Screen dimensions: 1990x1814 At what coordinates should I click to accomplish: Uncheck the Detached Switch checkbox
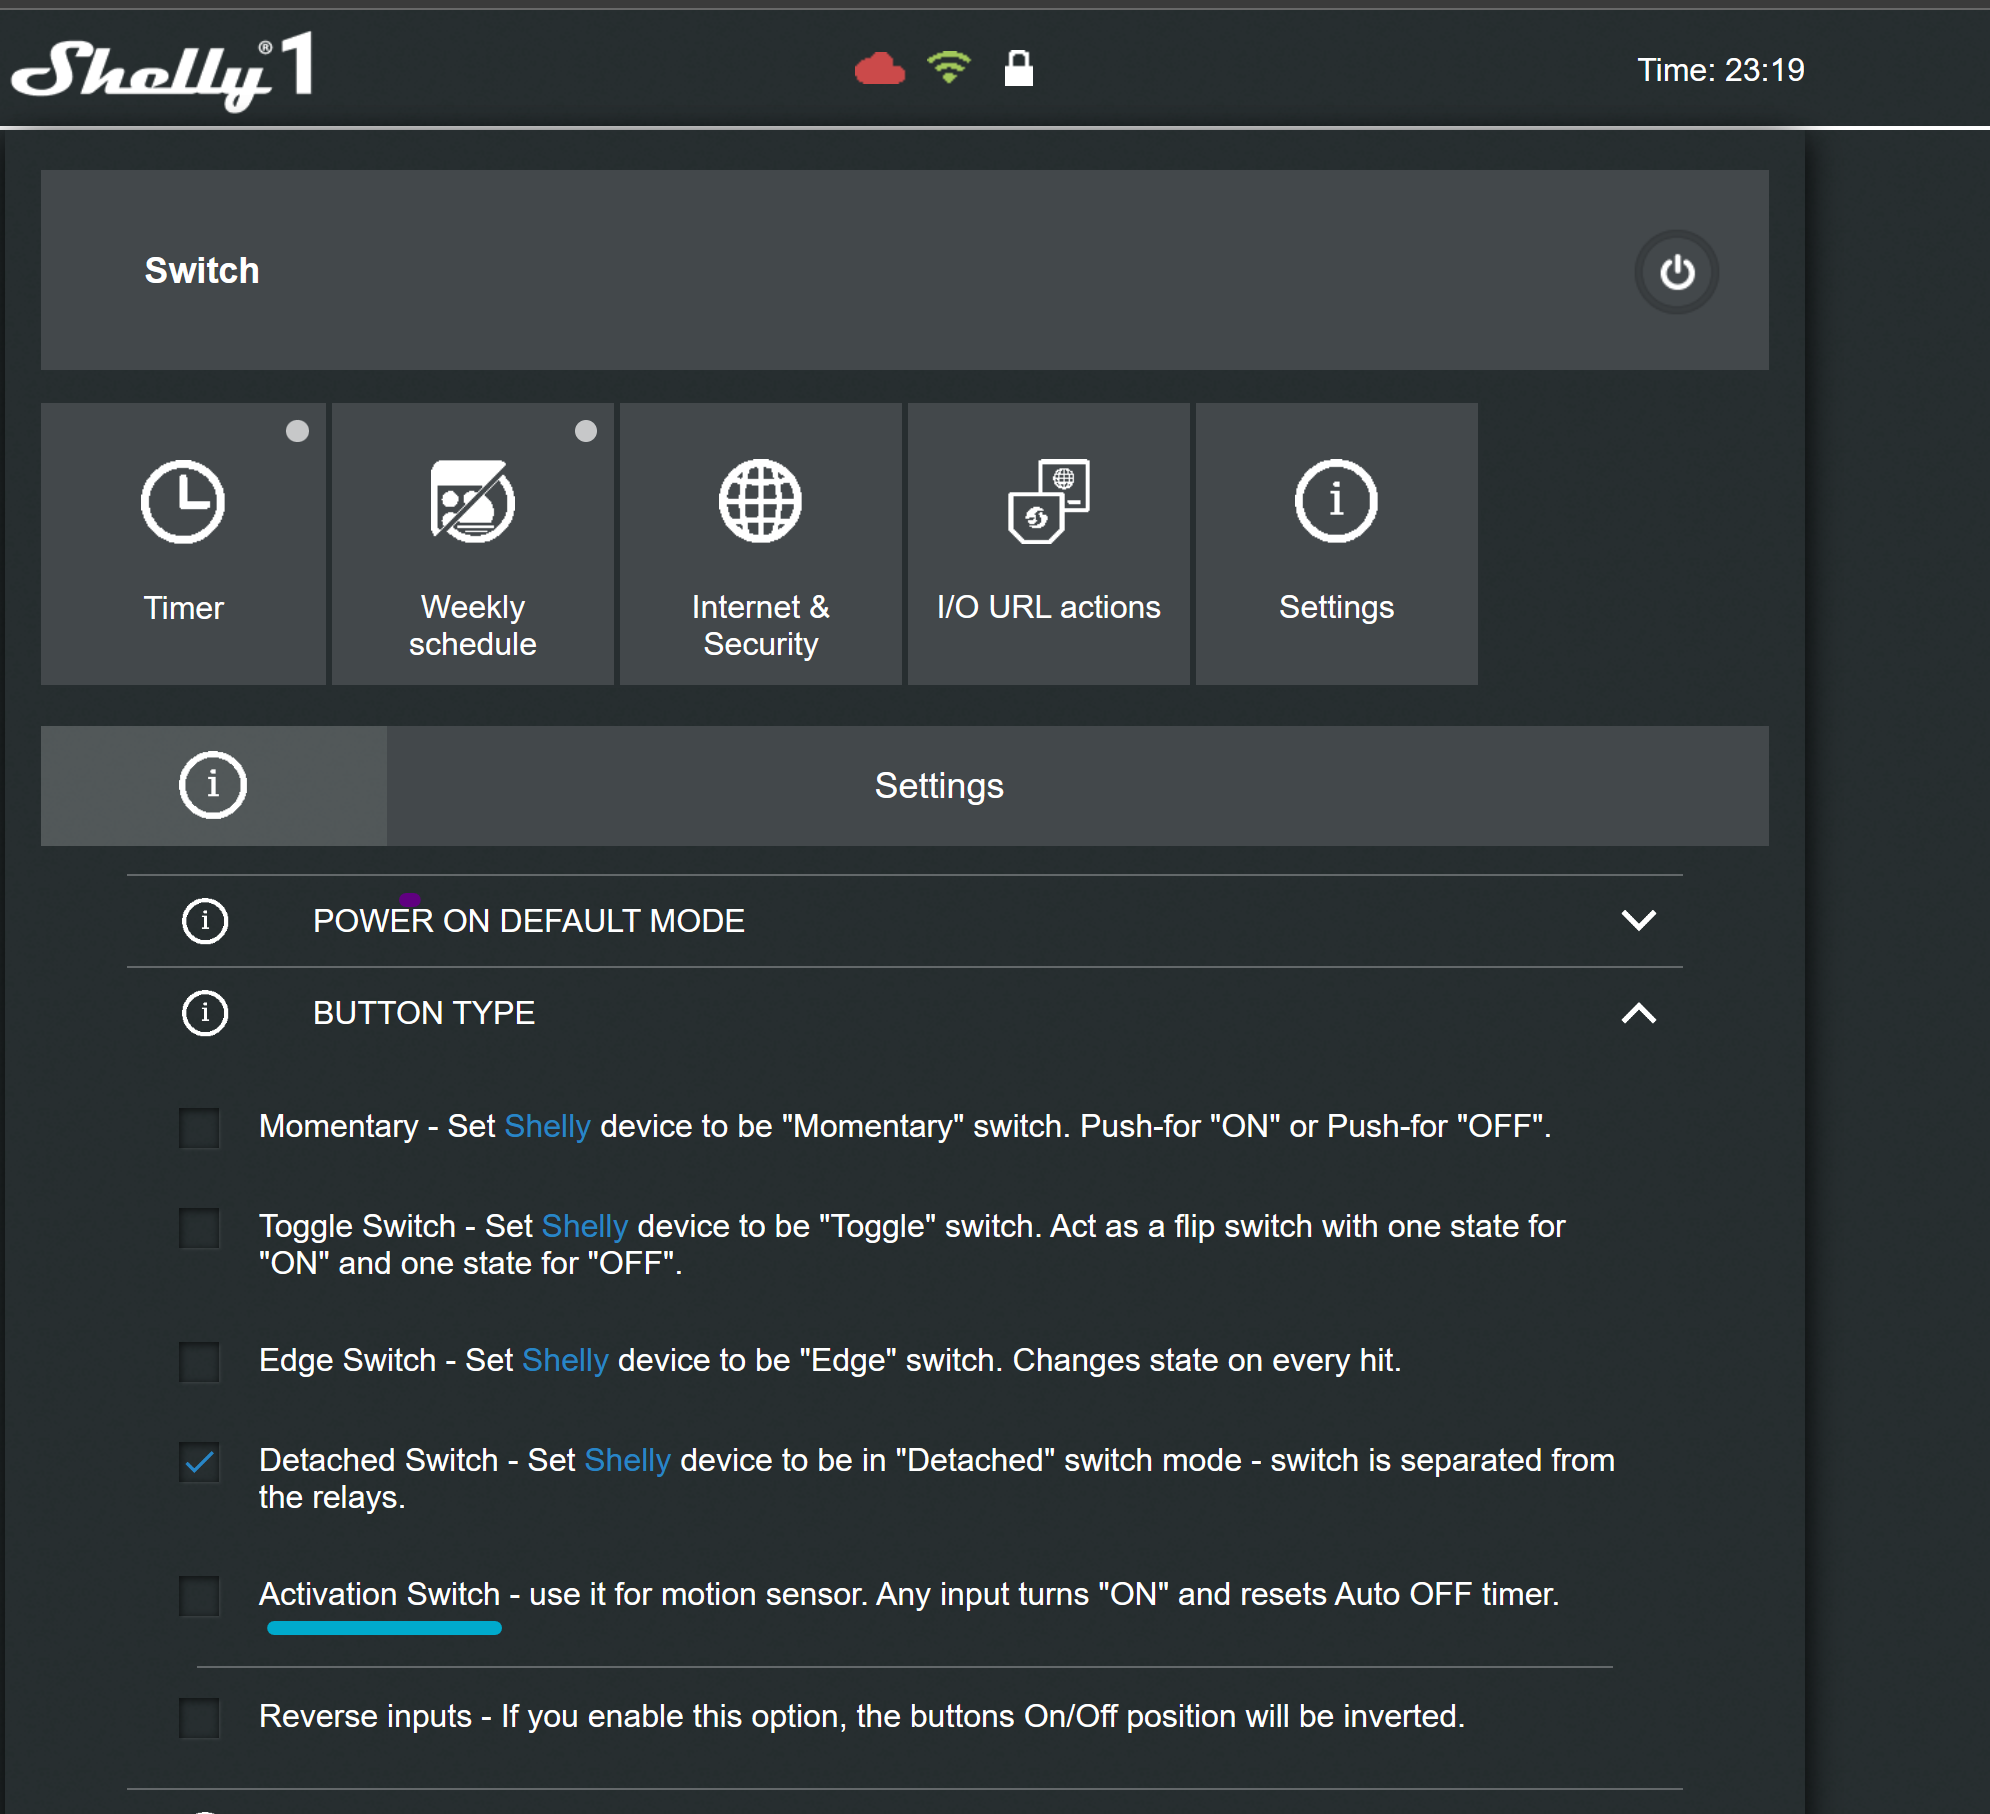(199, 1462)
